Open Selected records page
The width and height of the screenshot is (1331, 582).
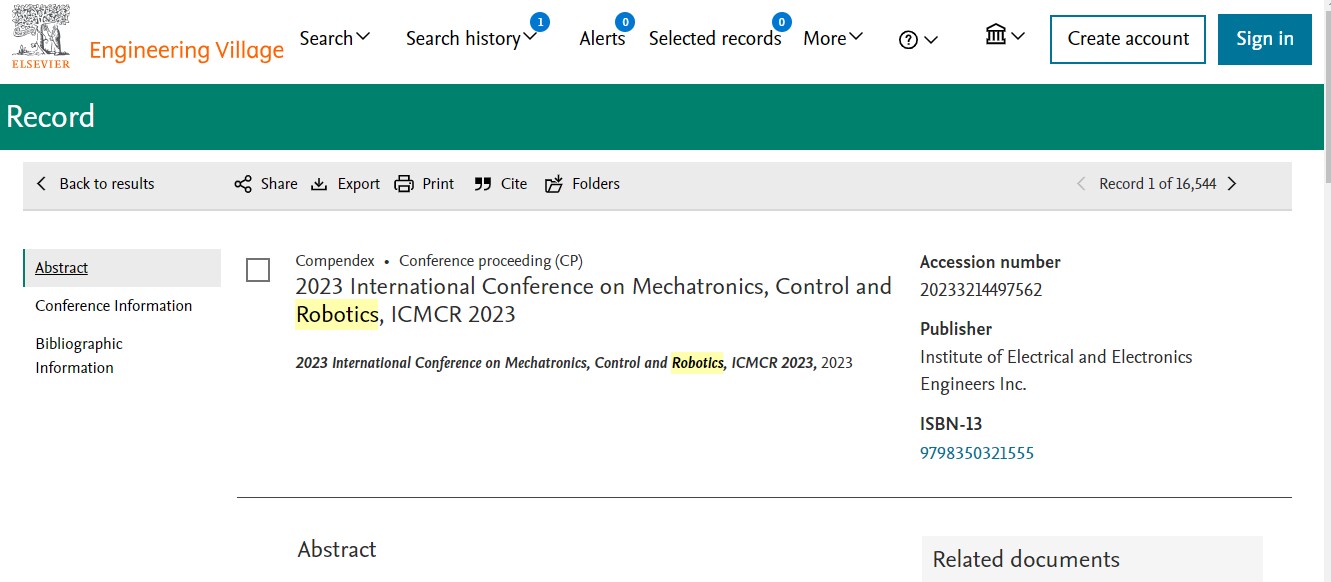click(715, 38)
